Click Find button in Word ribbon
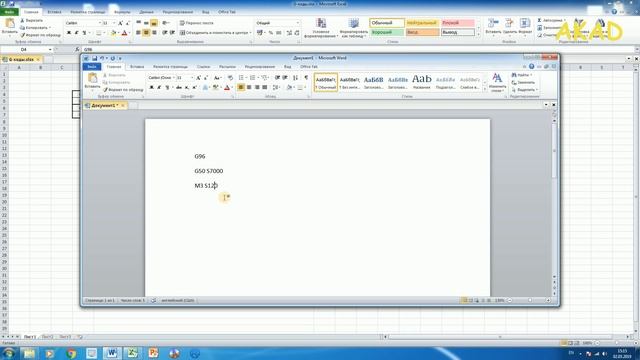 coord(522,75)
